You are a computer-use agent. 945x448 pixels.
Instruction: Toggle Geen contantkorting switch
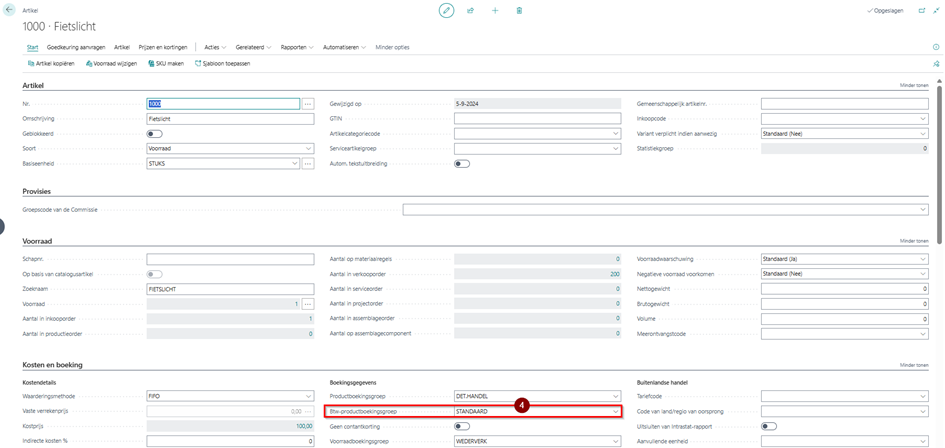461,426
